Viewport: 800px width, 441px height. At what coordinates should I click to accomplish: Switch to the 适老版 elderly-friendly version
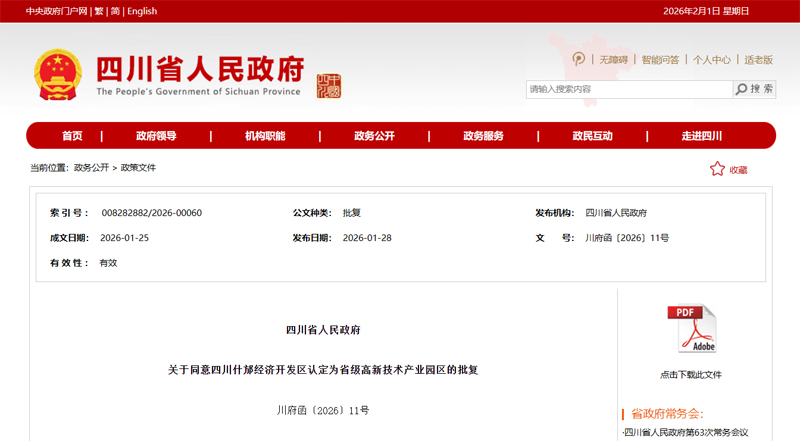(758, 60)
